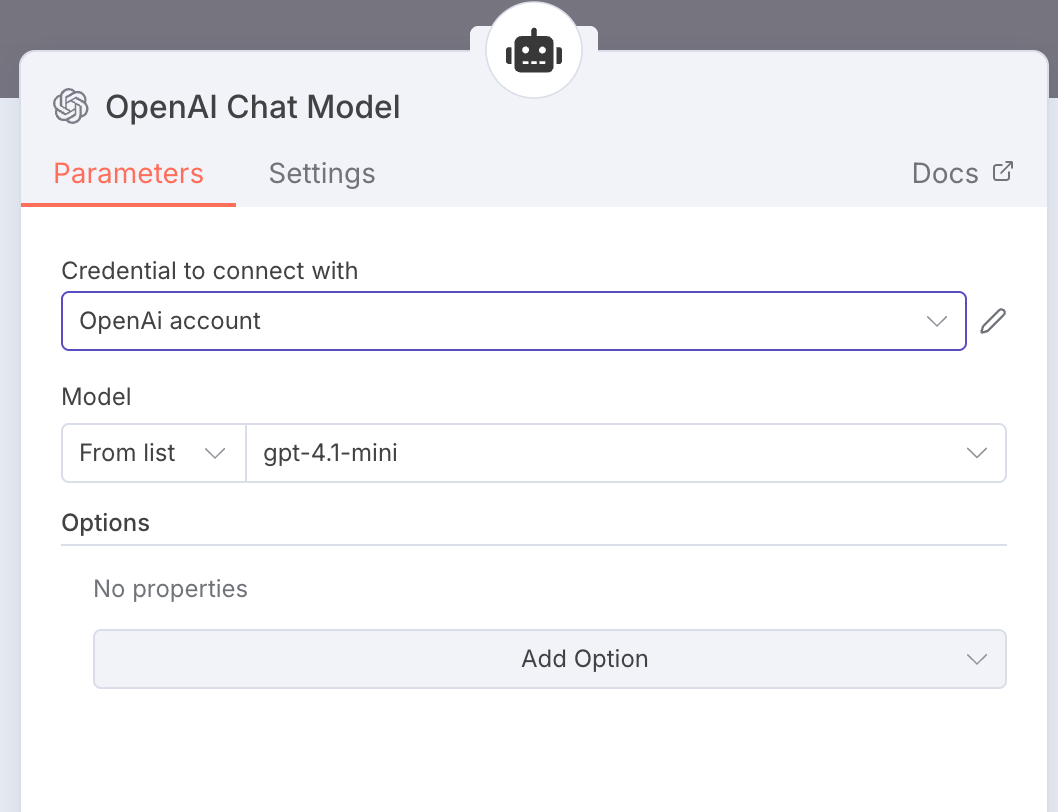
Task: Open the Settings tab
Action: (x=322, y=174)
